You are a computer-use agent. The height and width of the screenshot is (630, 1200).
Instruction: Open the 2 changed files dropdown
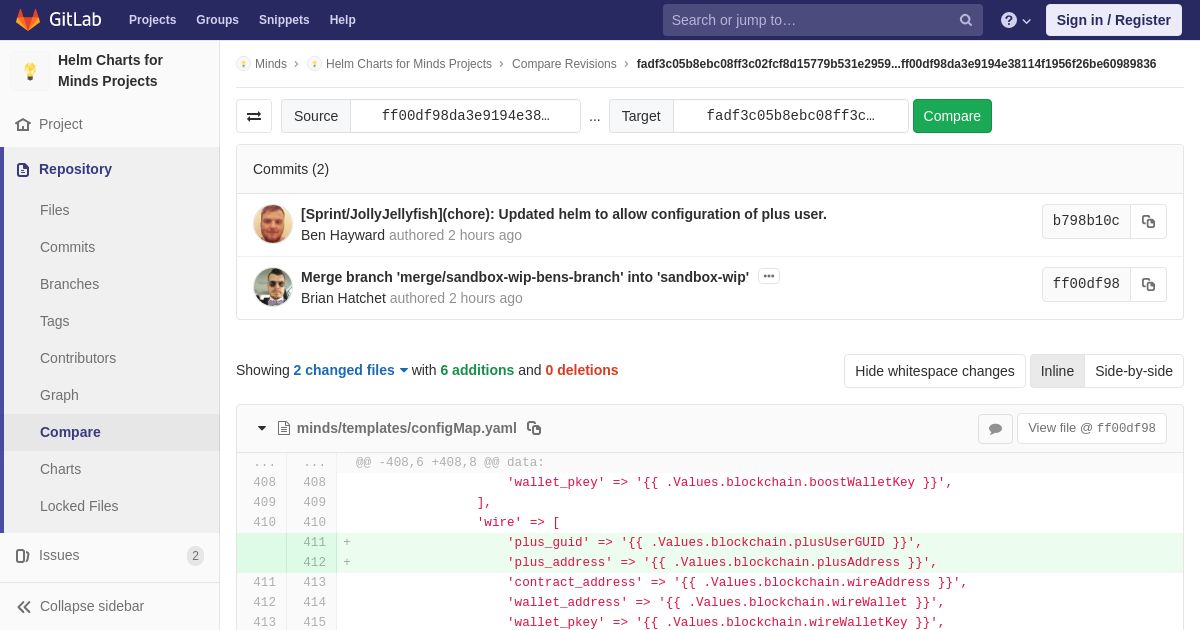(x=351, y=370)
